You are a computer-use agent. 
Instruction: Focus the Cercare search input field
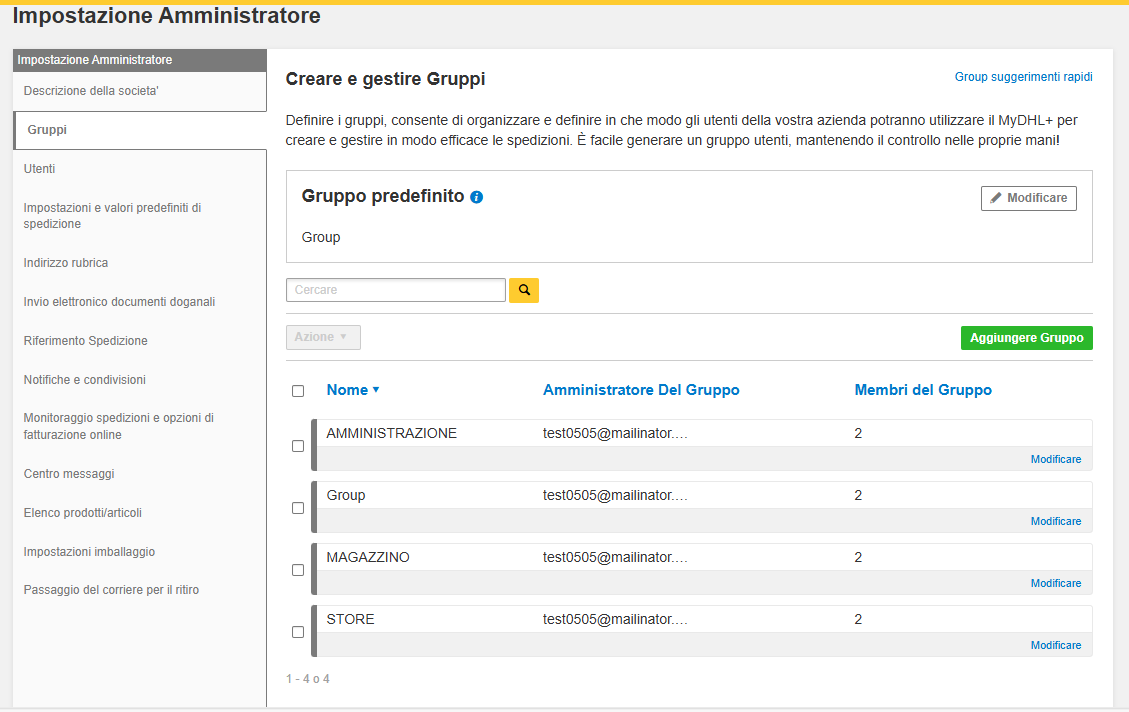(x=395, y=290)
